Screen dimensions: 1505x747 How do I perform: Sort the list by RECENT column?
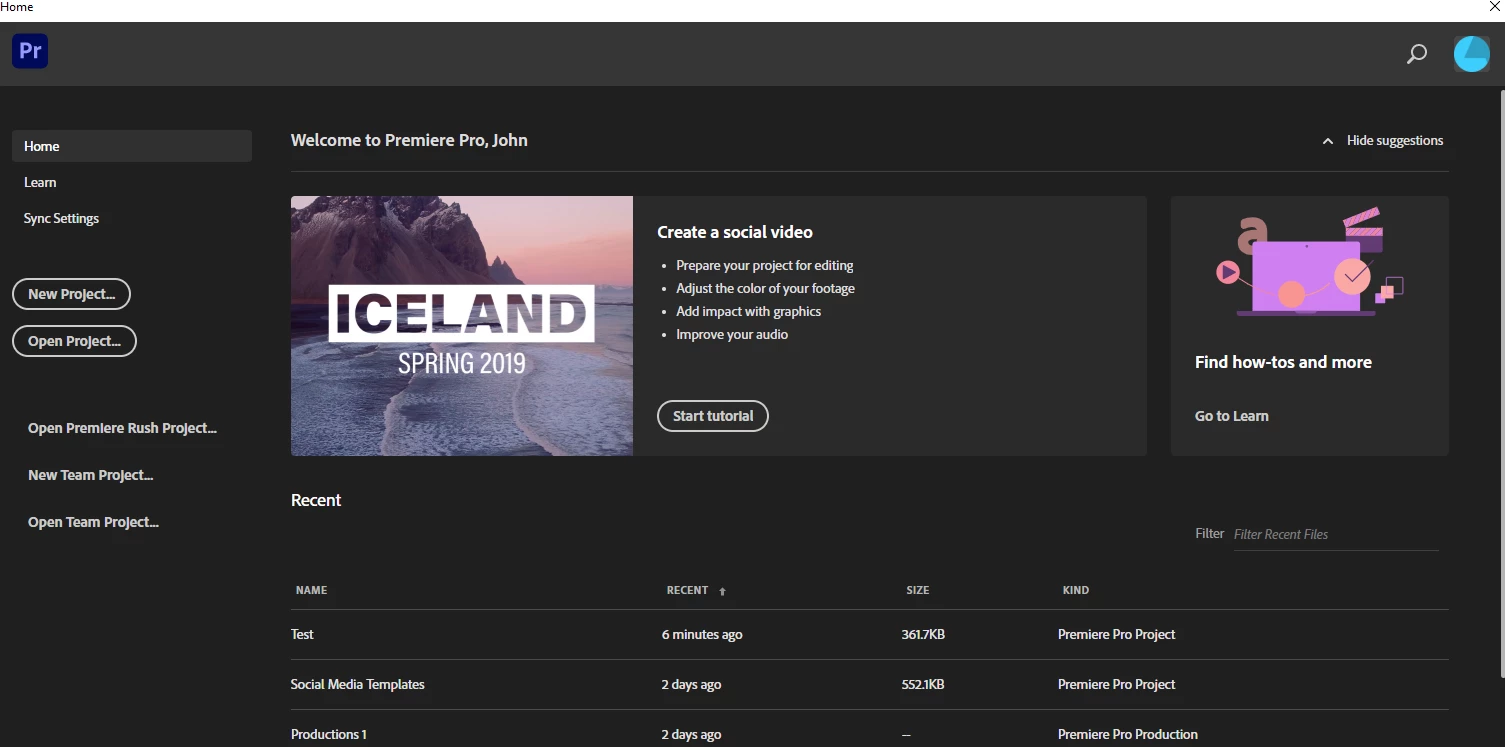coord(687,590)
